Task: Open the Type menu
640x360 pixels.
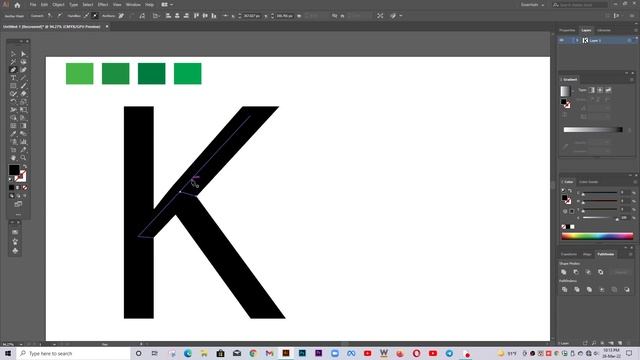Action: pos(73,5)
